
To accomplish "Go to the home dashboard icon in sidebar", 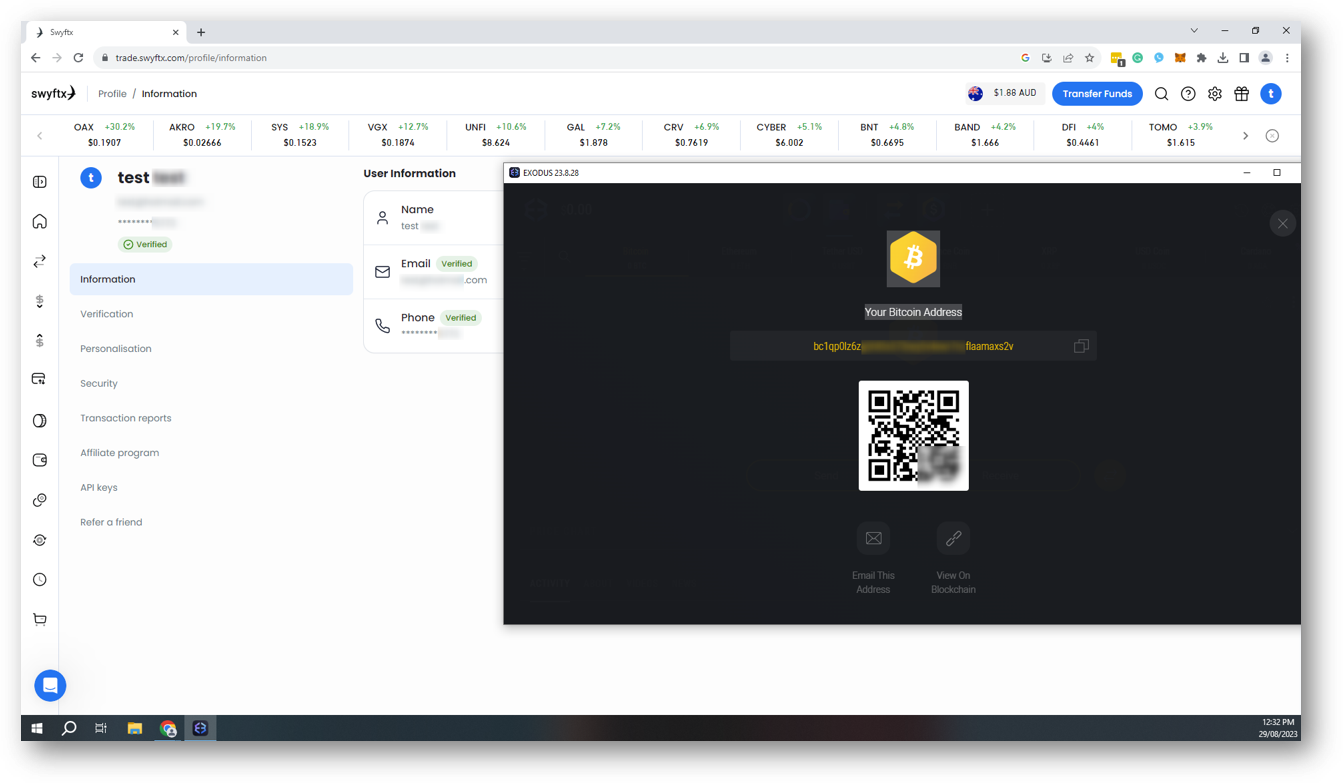I will [40, 221].
